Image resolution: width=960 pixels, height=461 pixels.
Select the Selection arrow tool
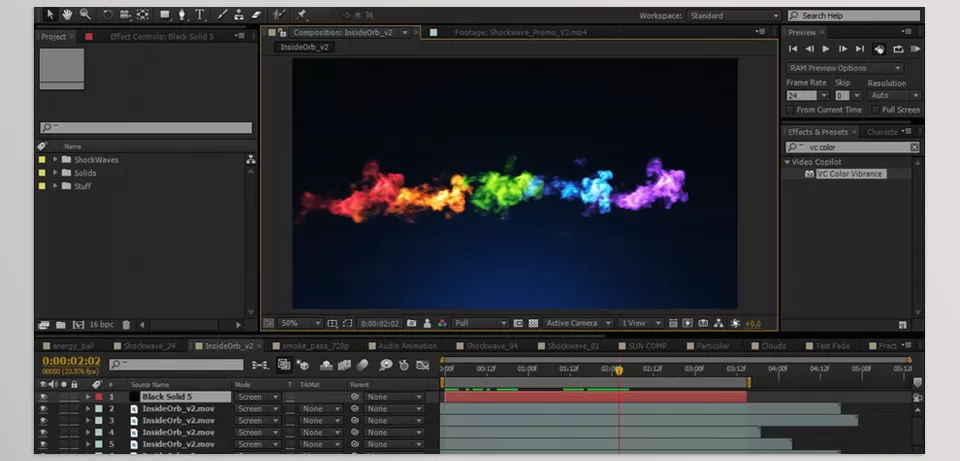50,14
